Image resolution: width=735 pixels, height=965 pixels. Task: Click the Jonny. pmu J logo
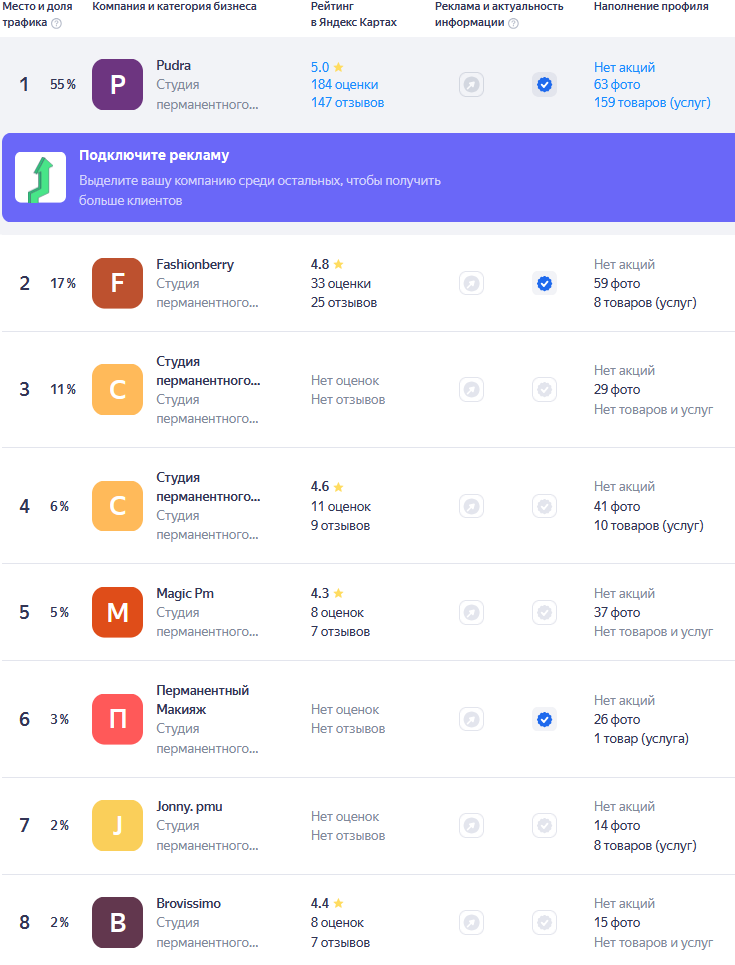pos(118,825)
